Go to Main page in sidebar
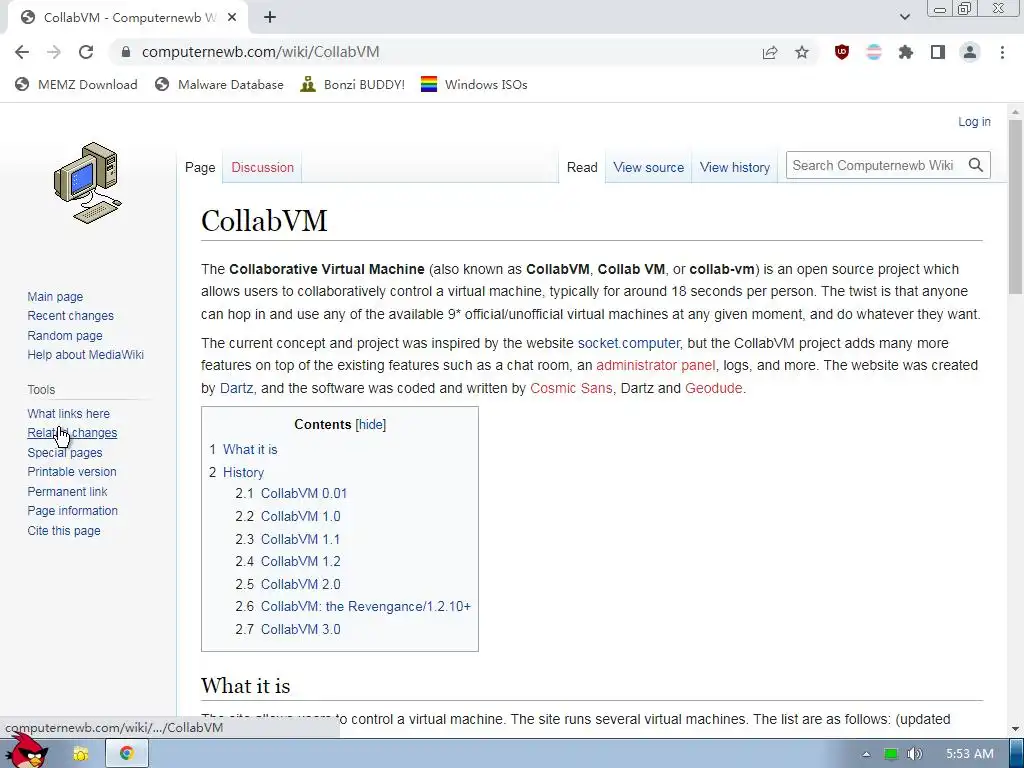The image size is (1024, 768). point(55,296)
